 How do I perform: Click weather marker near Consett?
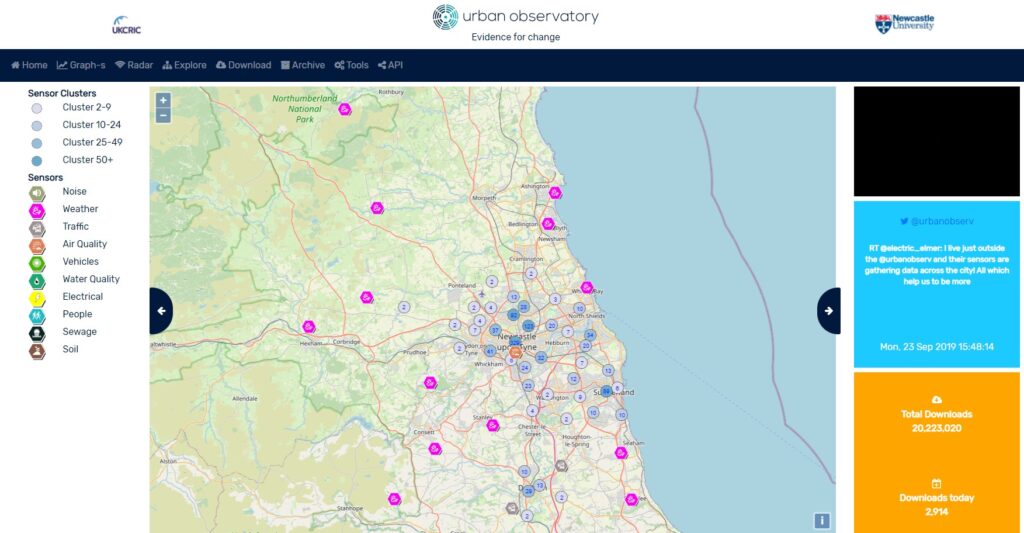(x=435, y=449)
